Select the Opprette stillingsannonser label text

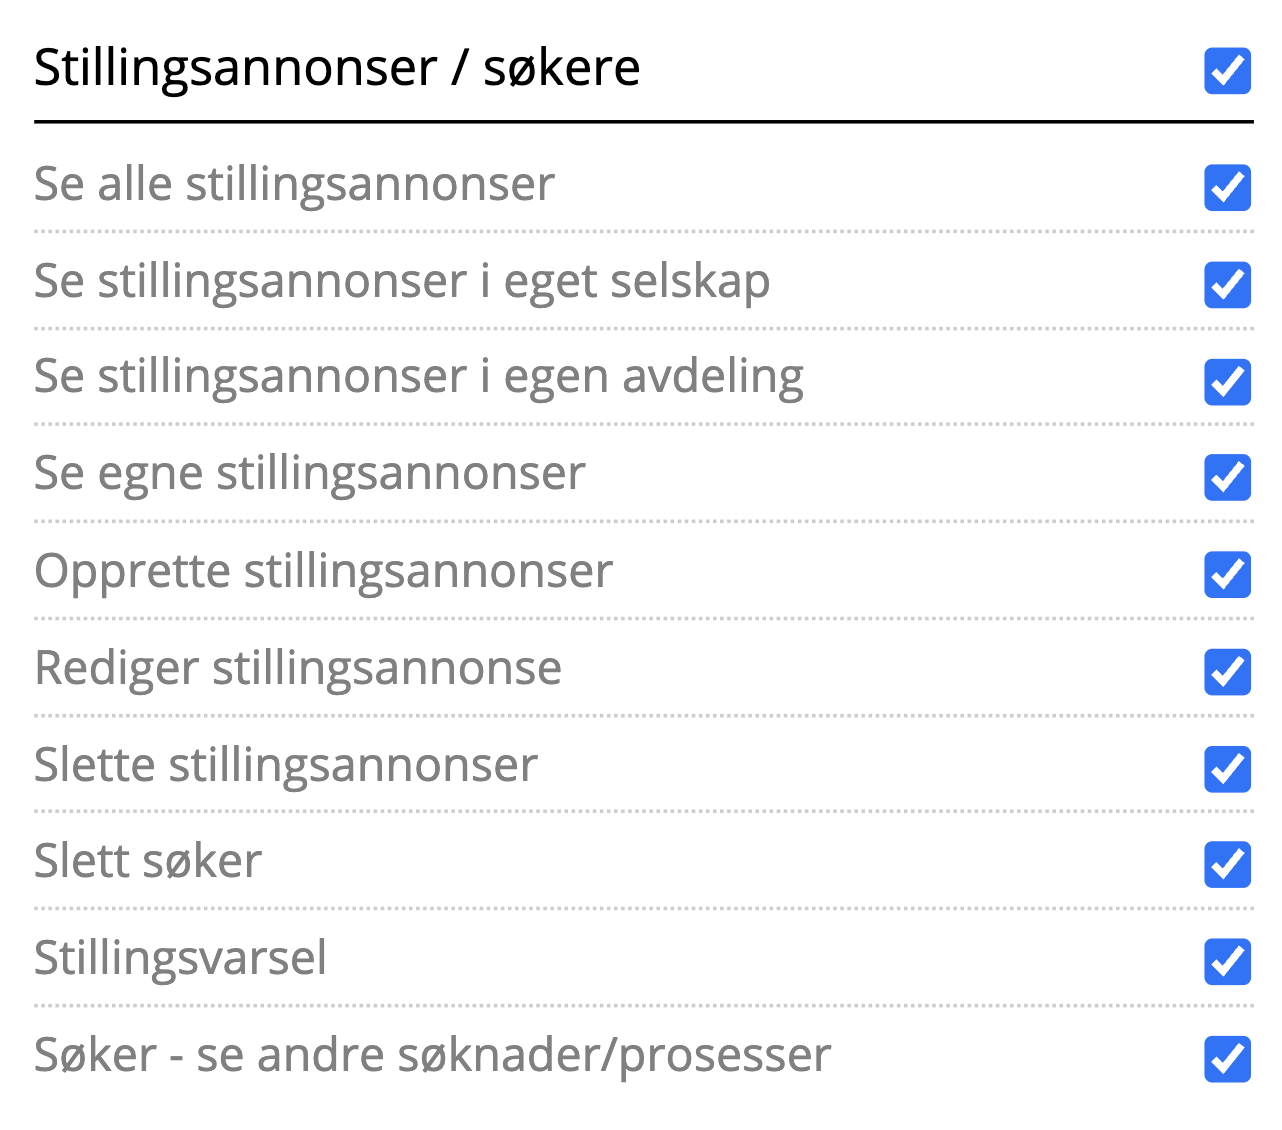[323, 572]
